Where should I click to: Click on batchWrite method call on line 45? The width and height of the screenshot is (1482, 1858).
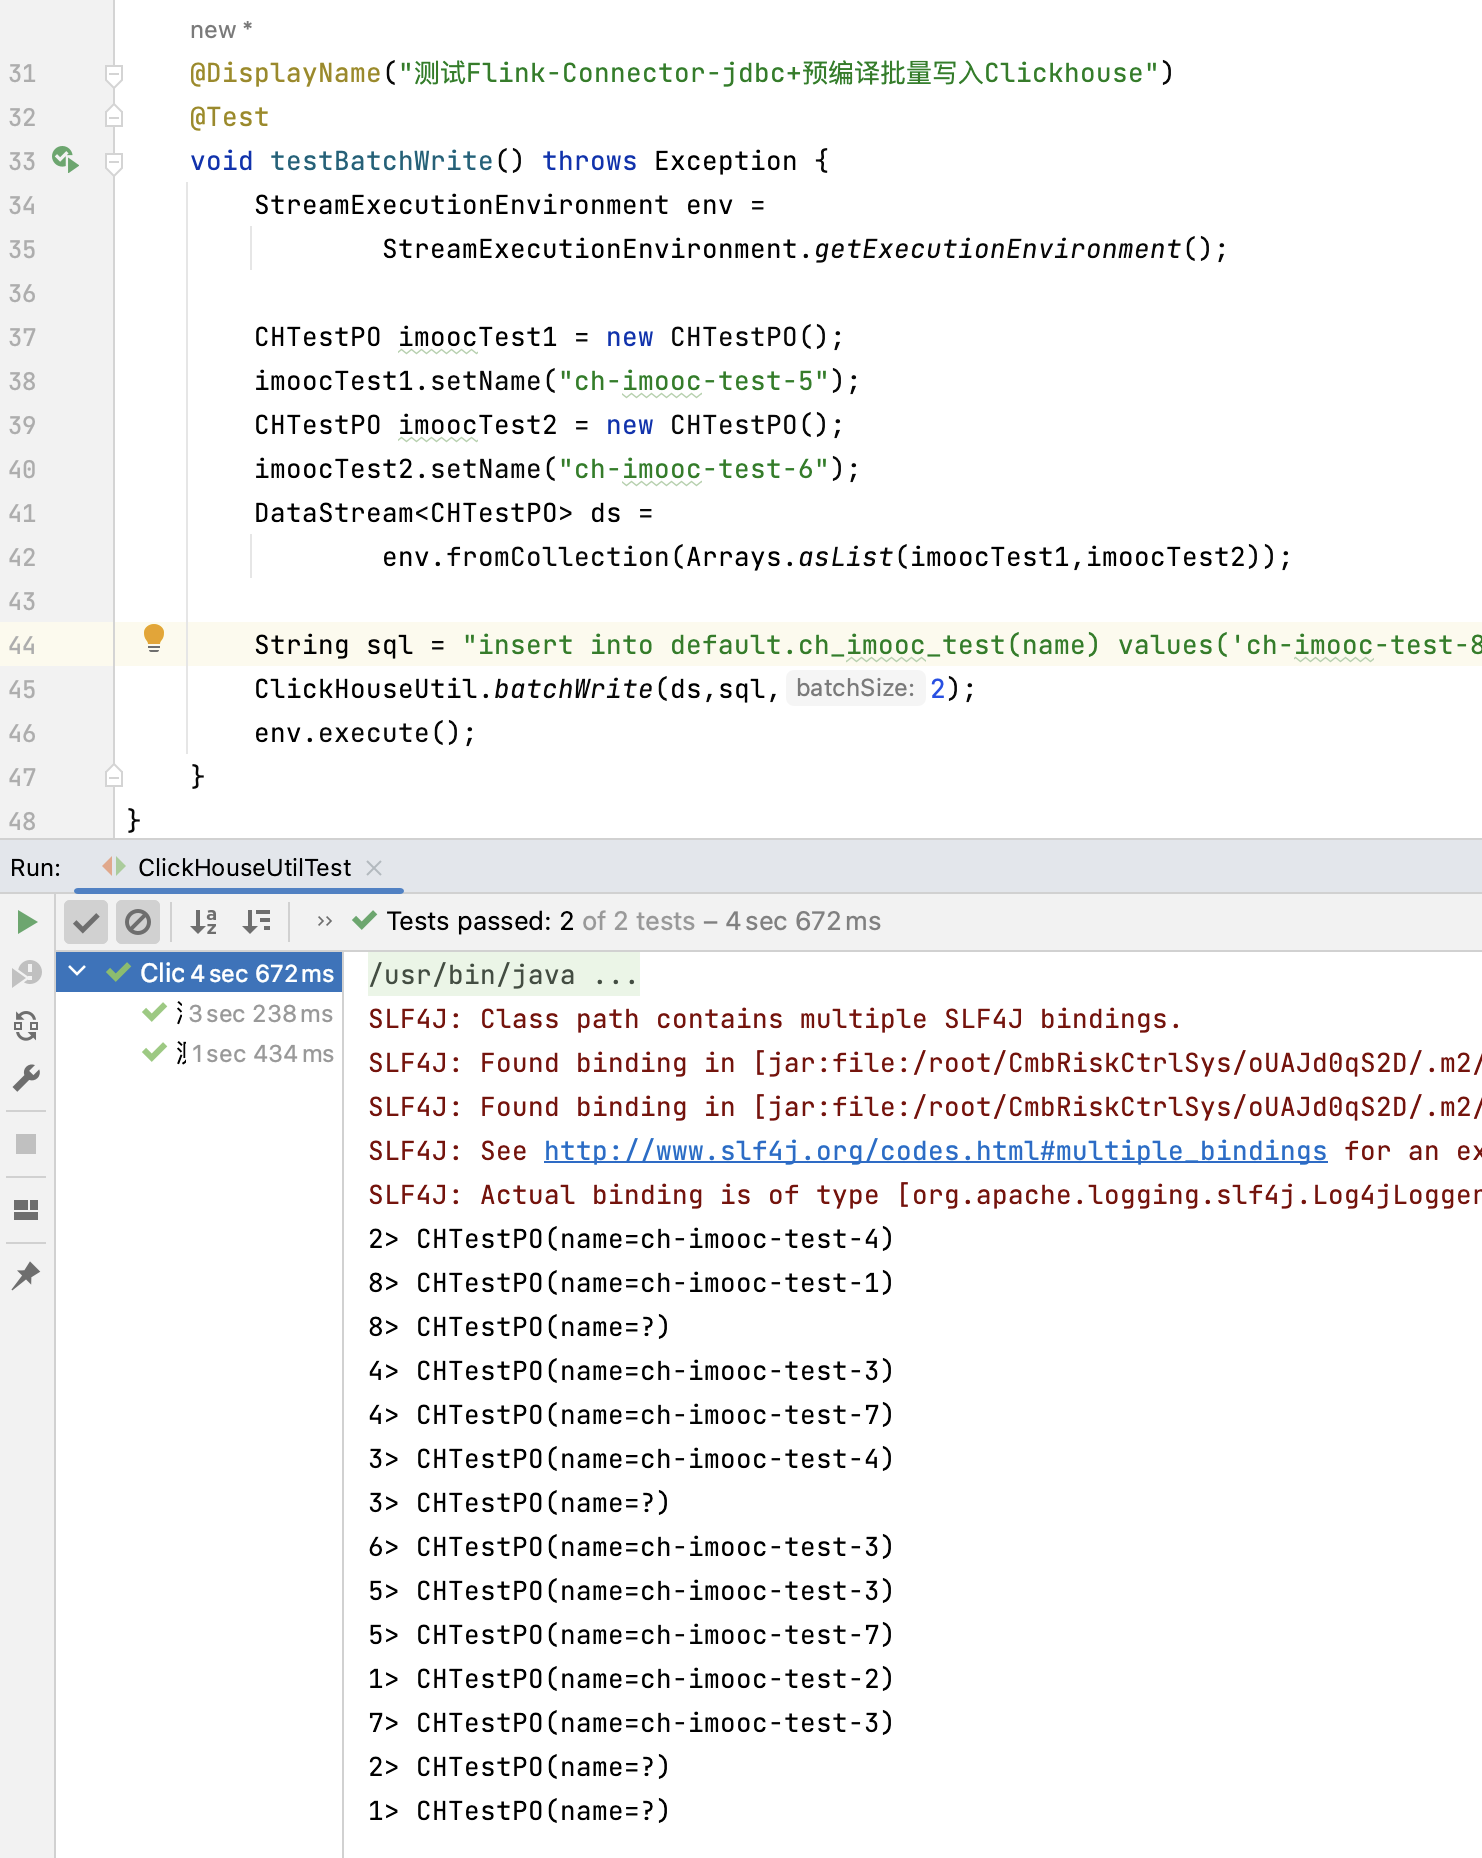click(574, 689)
